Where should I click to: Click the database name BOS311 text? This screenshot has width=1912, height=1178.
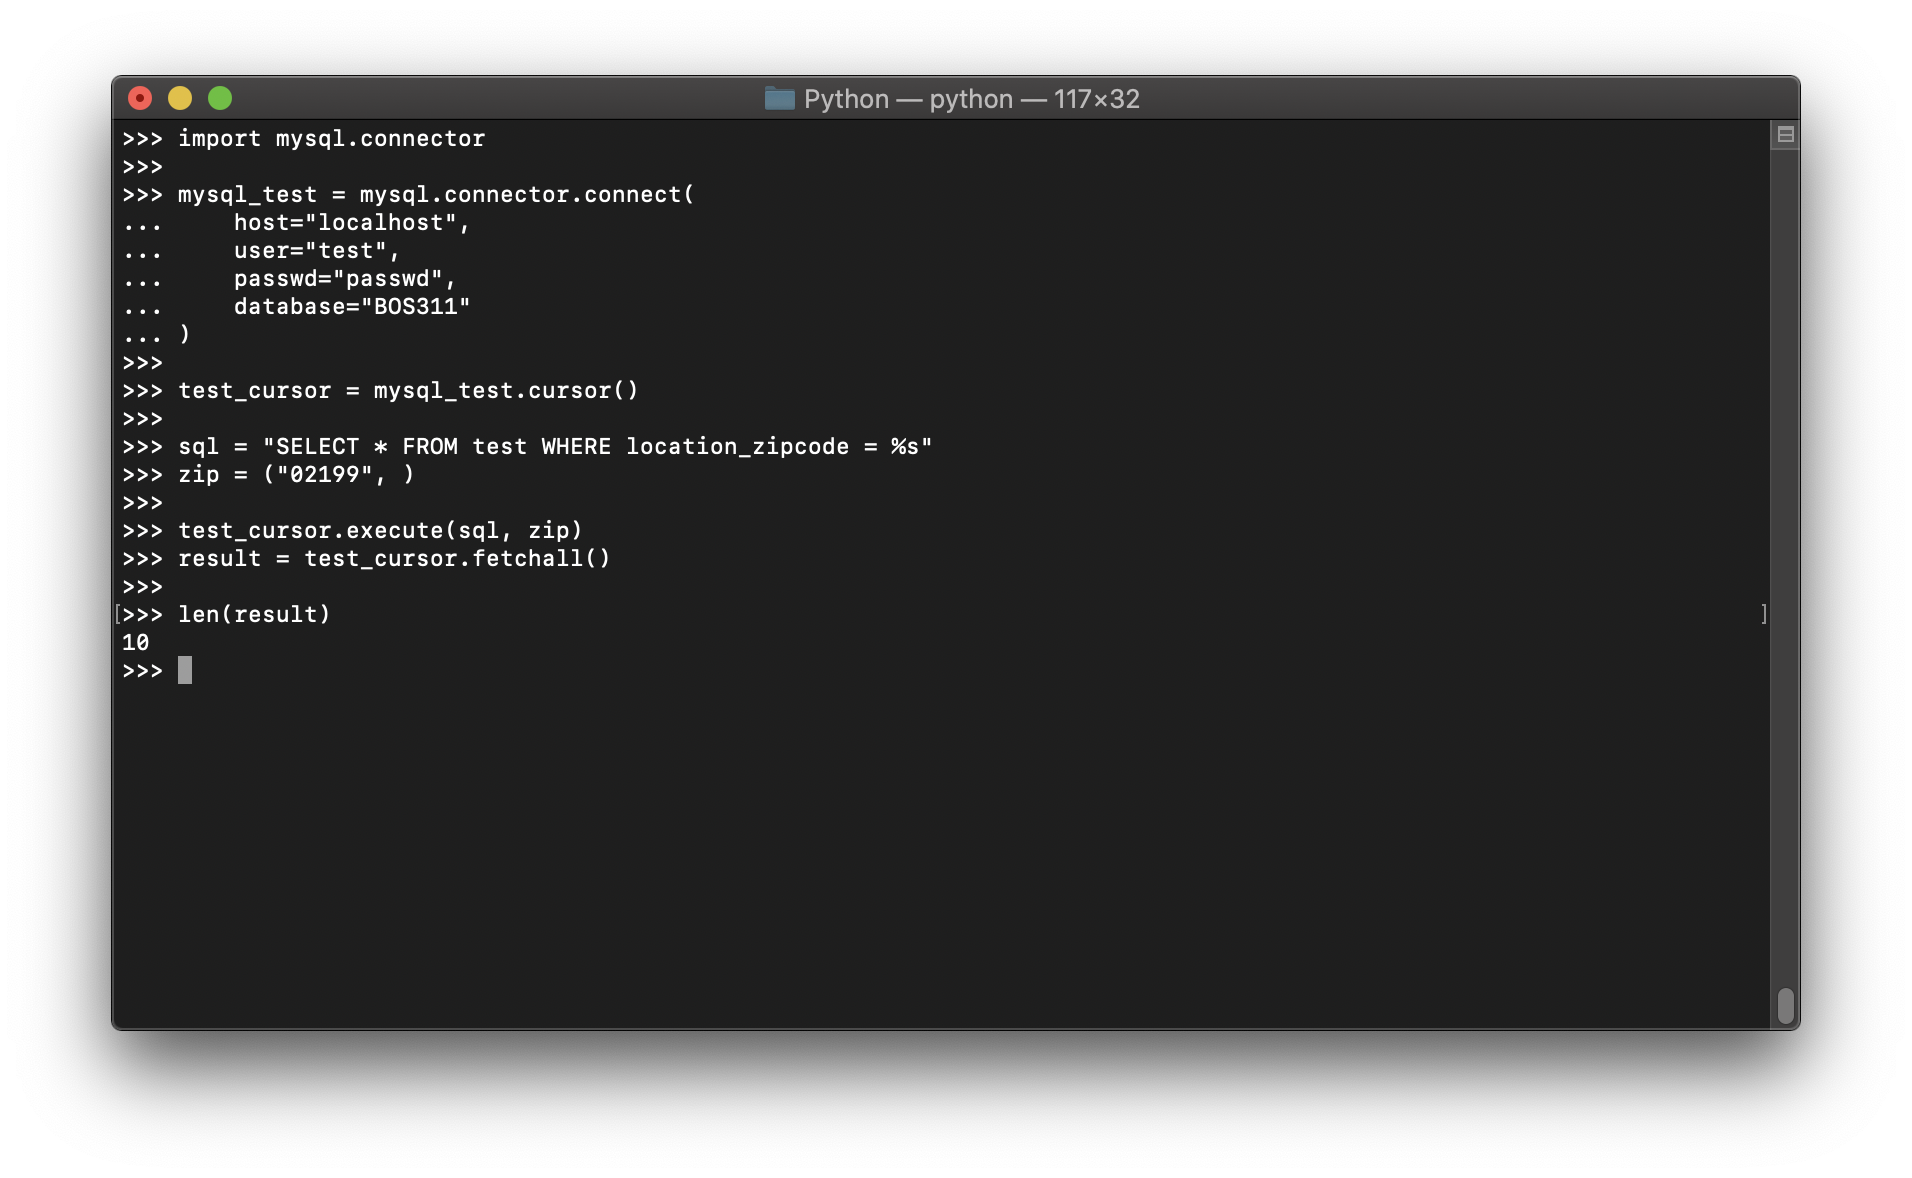[420, 307]
